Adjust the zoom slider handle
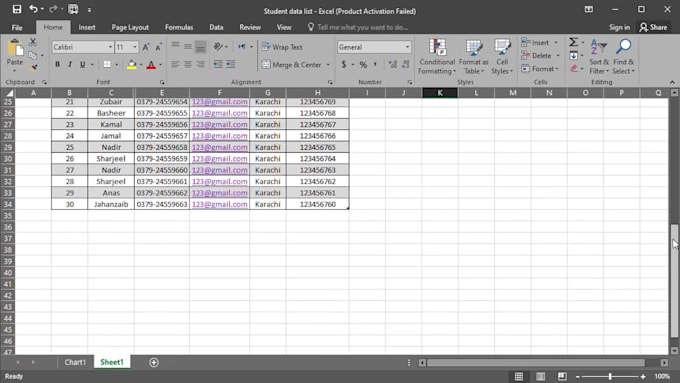The height and width of the screenshot is (383, 680). pos(610,376)
